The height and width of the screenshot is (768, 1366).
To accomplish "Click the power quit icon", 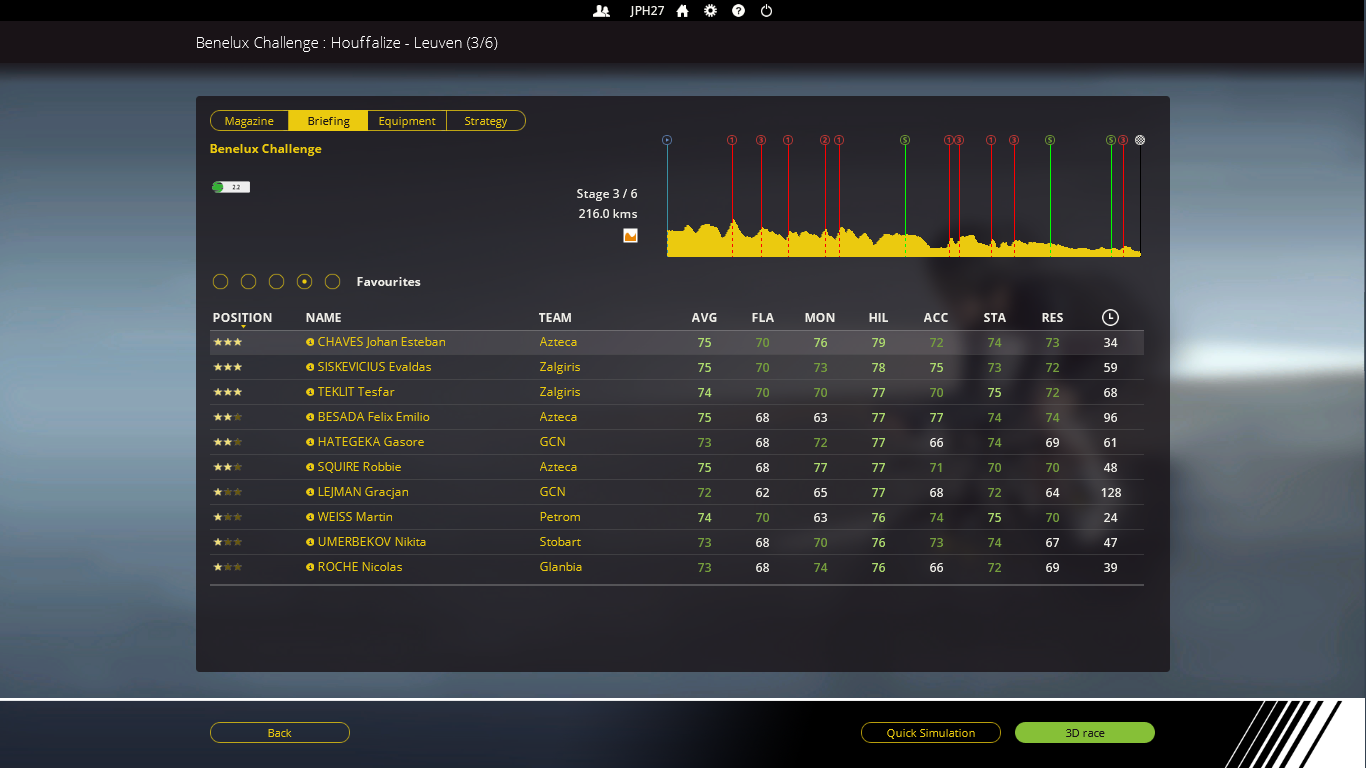I will point(766,11).
